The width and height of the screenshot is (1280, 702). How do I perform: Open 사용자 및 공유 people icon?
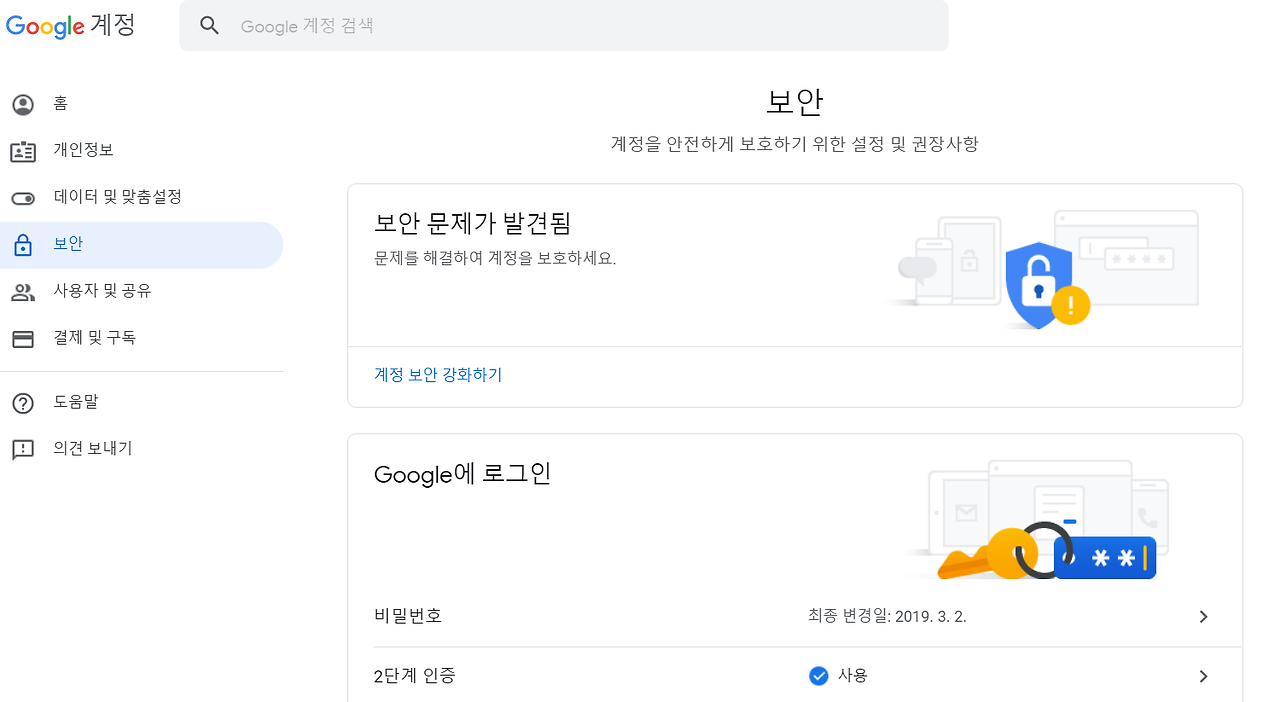click(23, 292)
